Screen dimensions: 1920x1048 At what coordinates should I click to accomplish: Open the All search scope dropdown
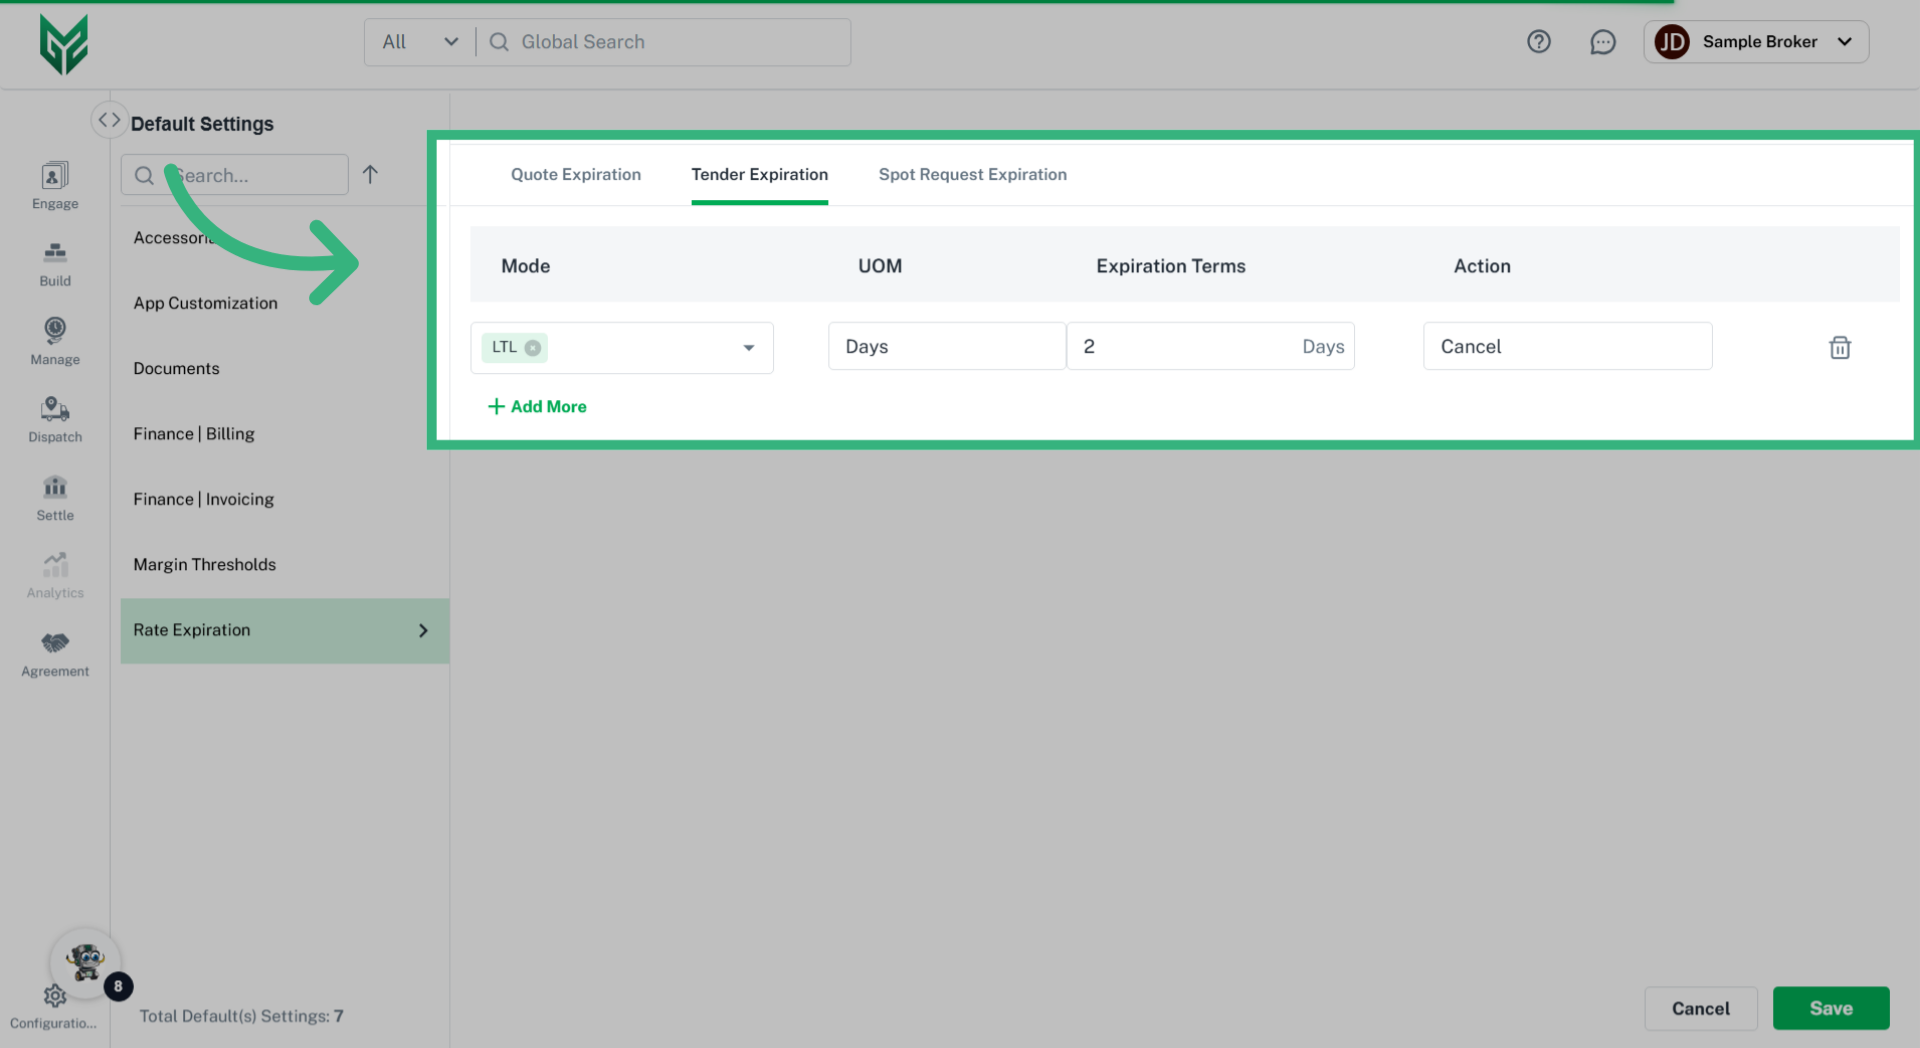pos(420,42)
